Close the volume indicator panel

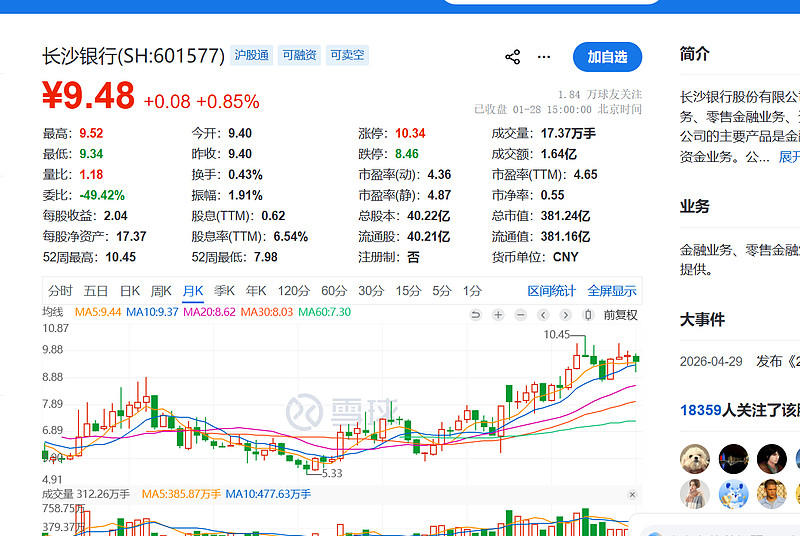pyautogui.click(x=632, y=495)
